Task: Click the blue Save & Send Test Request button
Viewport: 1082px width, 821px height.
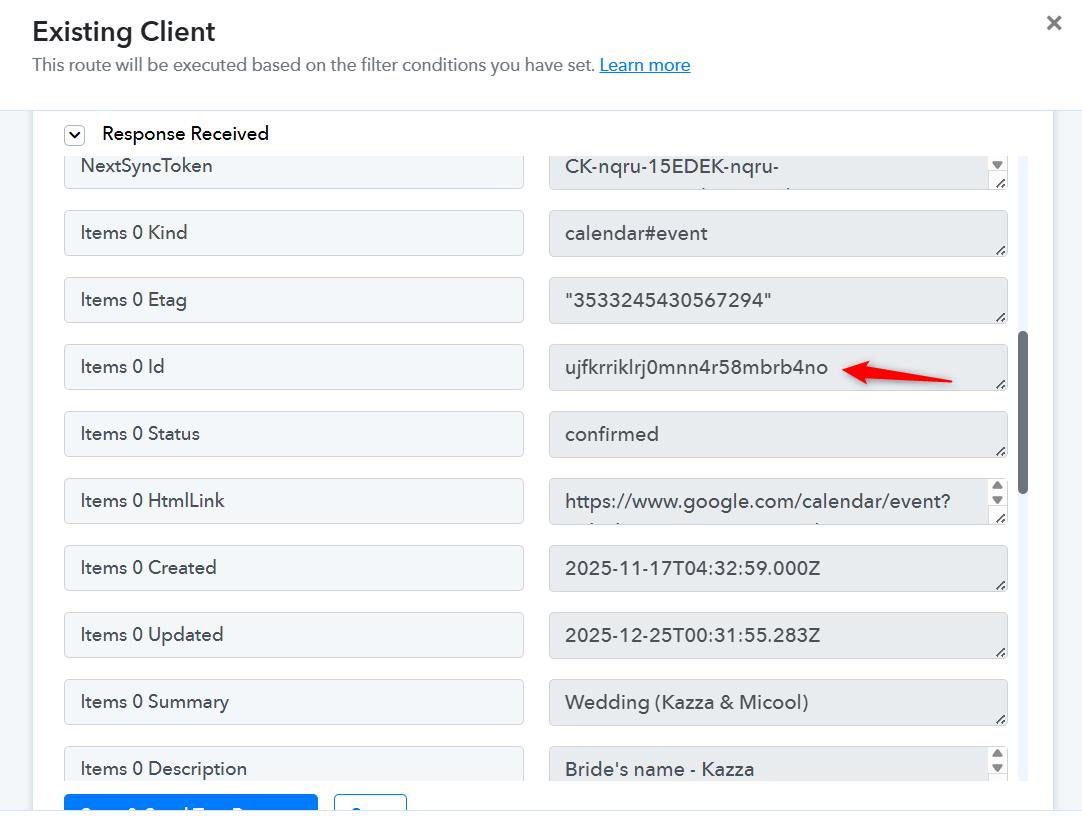Action: pyautogui.click(x=190, y=803)
